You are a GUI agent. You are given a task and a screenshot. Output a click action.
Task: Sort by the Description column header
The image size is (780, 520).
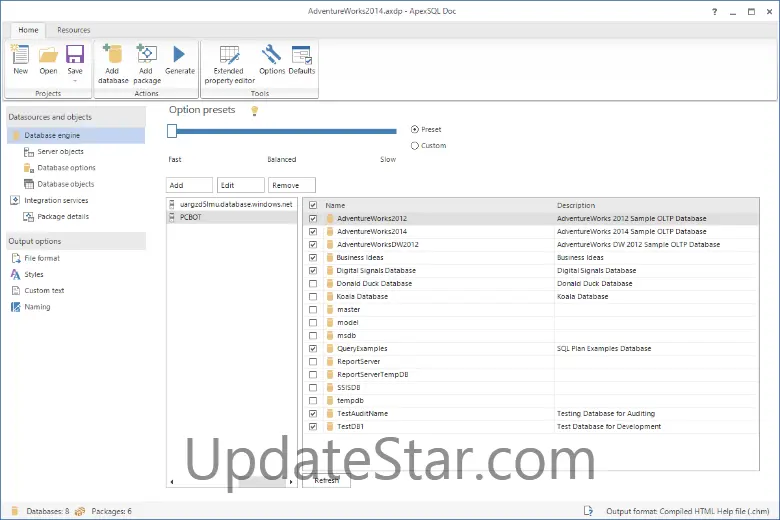coord(576,205)
